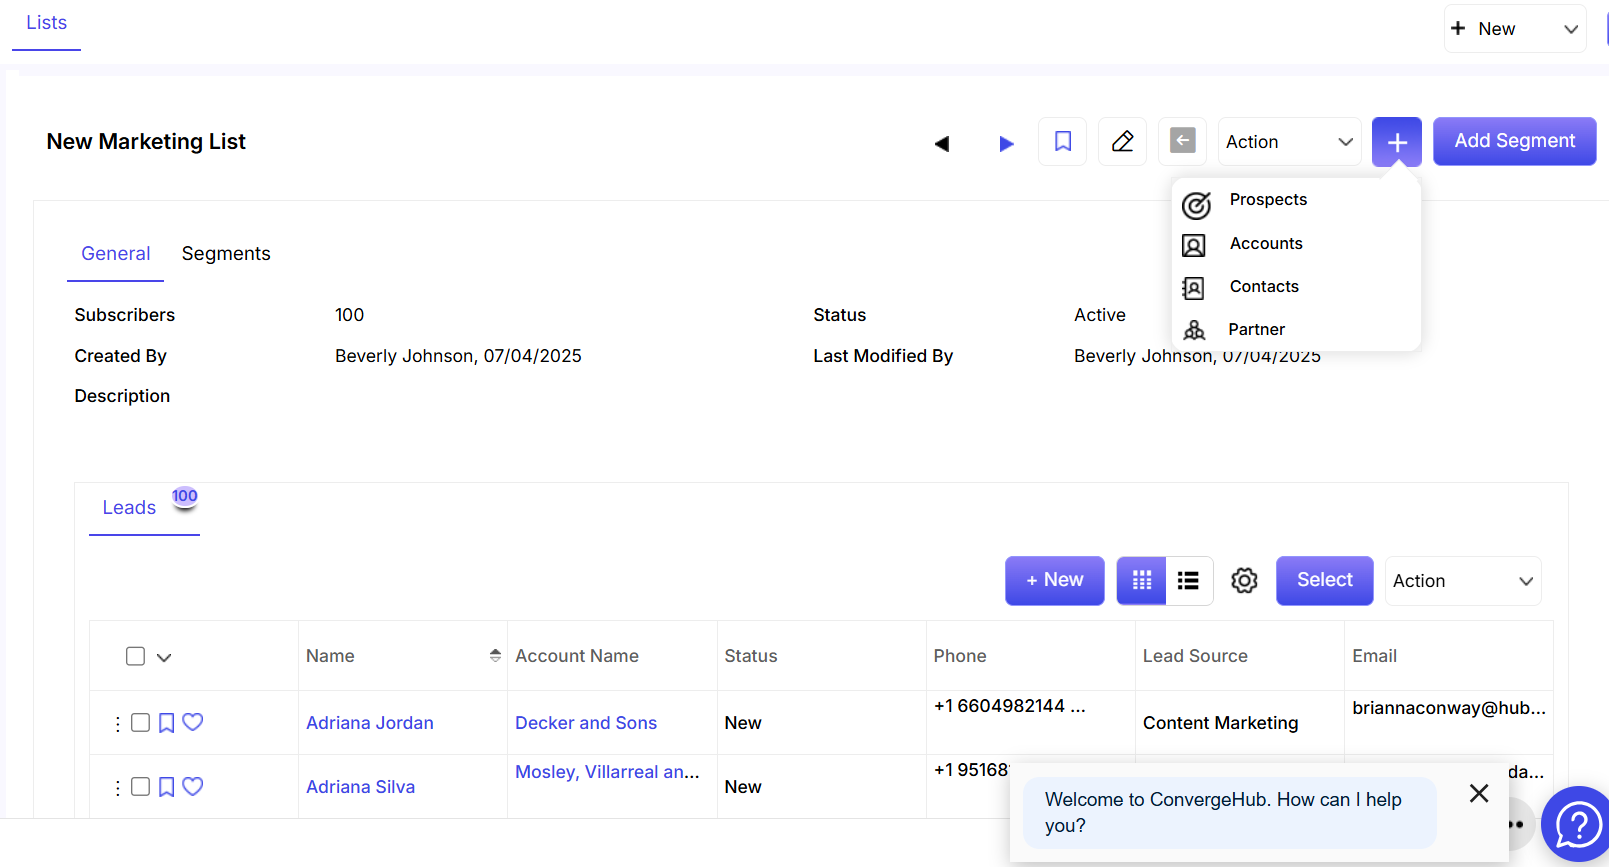1609x867 pixels.
Task: Click the Phone column header
Action: click(960, 656)
